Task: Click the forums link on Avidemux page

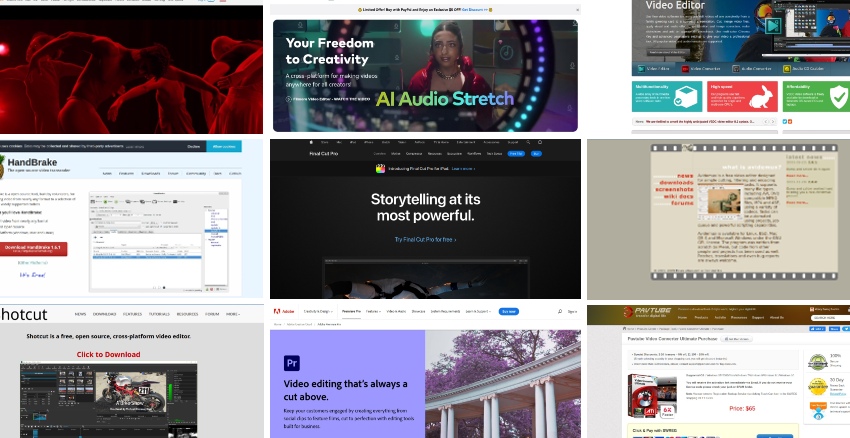Action: click(682, 203)
